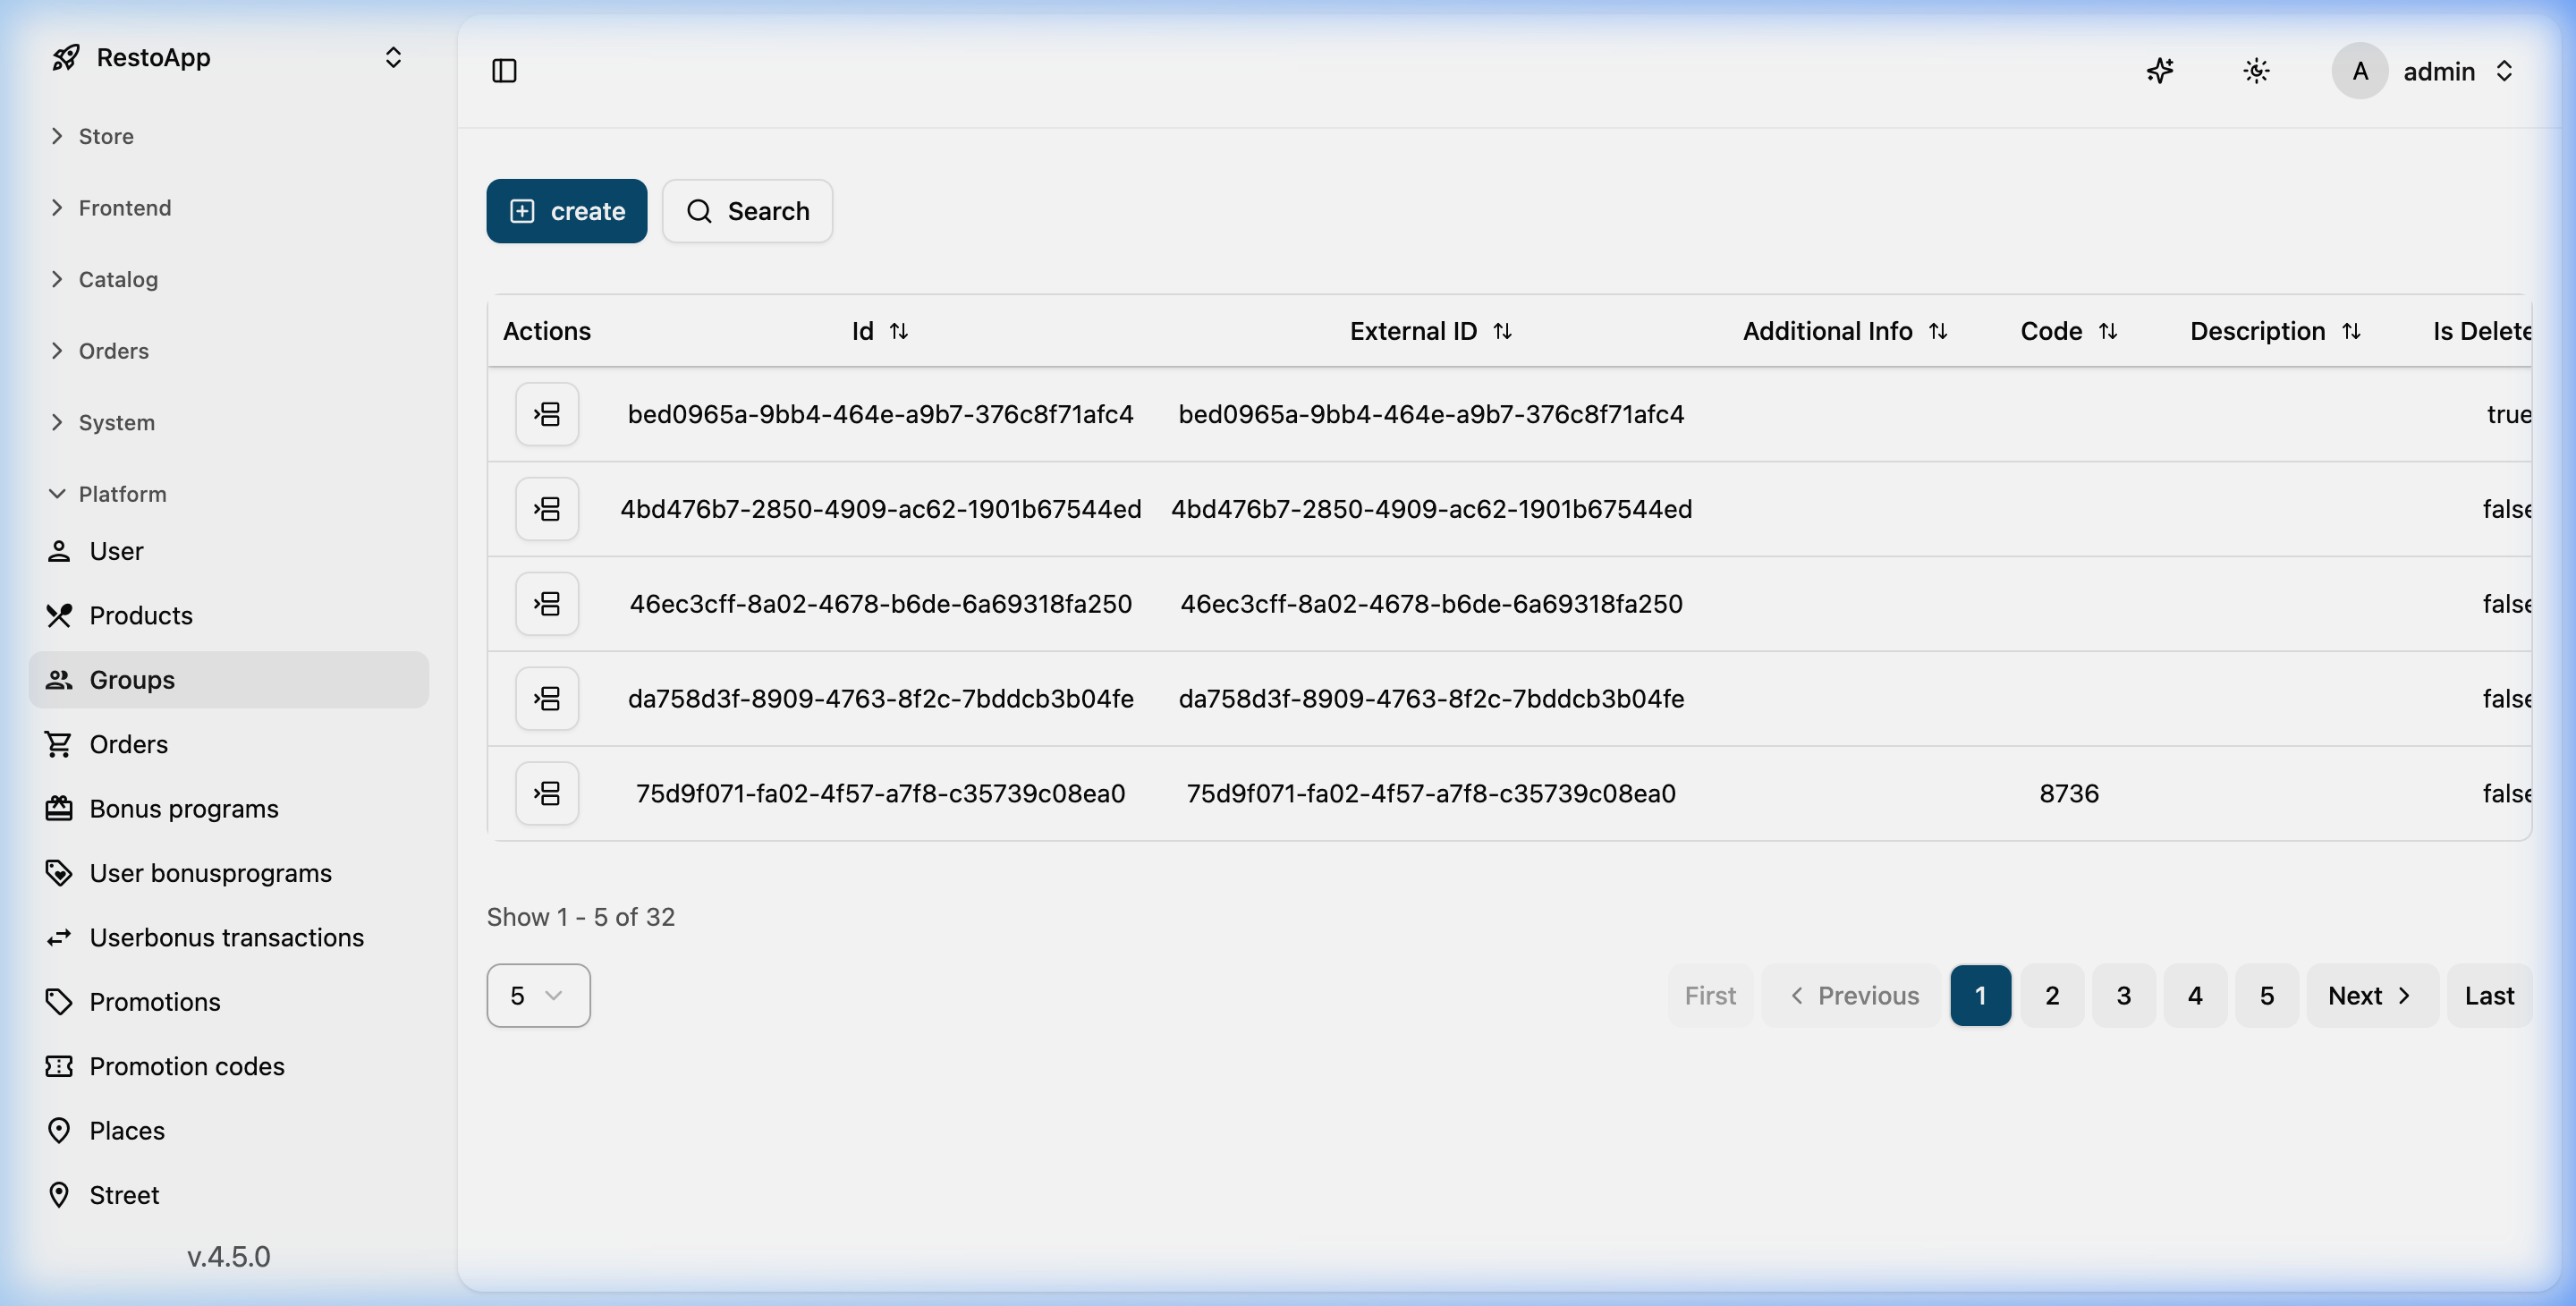Image resolution: width=2576 pixels, height=1306 pixels.
Task: Open row actions for group ending afc4
Action: point(547,413)
